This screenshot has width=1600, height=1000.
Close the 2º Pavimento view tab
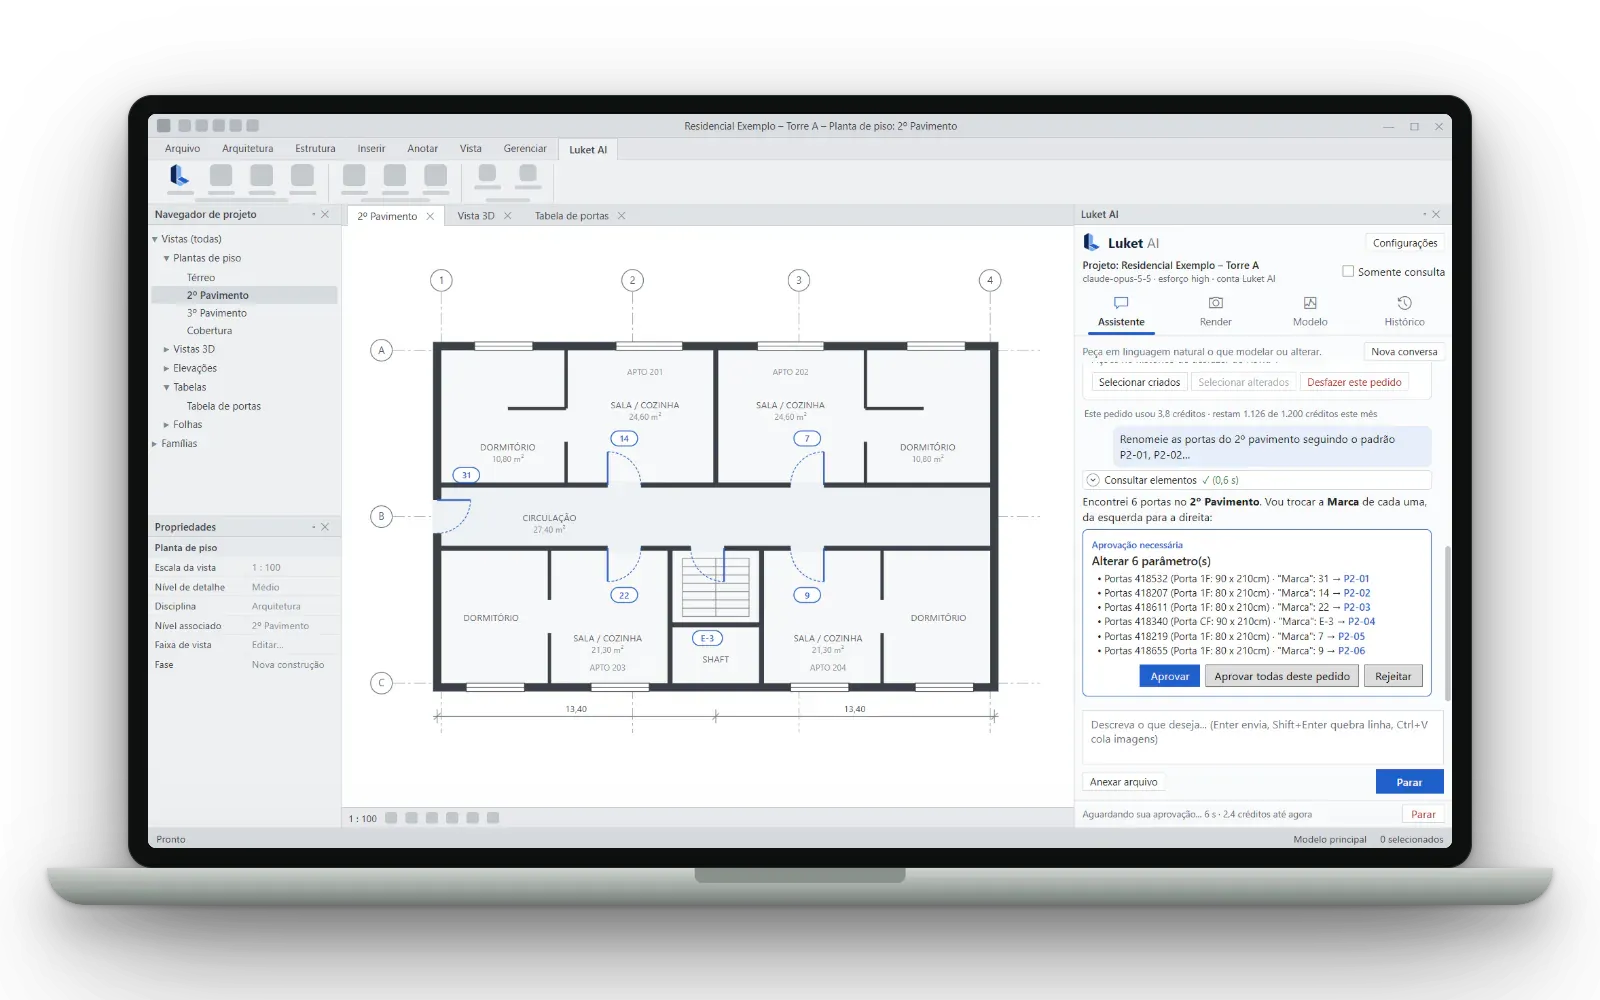[430, 216]
